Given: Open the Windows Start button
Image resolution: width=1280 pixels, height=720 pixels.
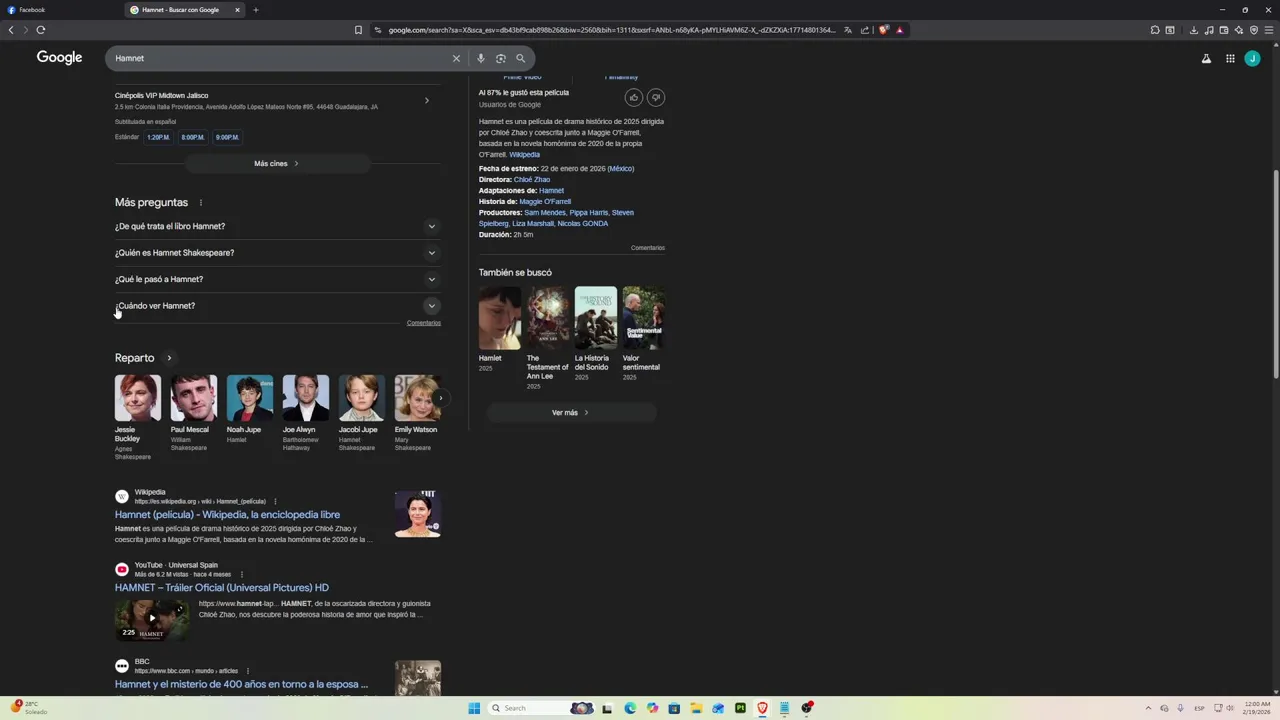Looking at the screenshot, I should 474,708.
